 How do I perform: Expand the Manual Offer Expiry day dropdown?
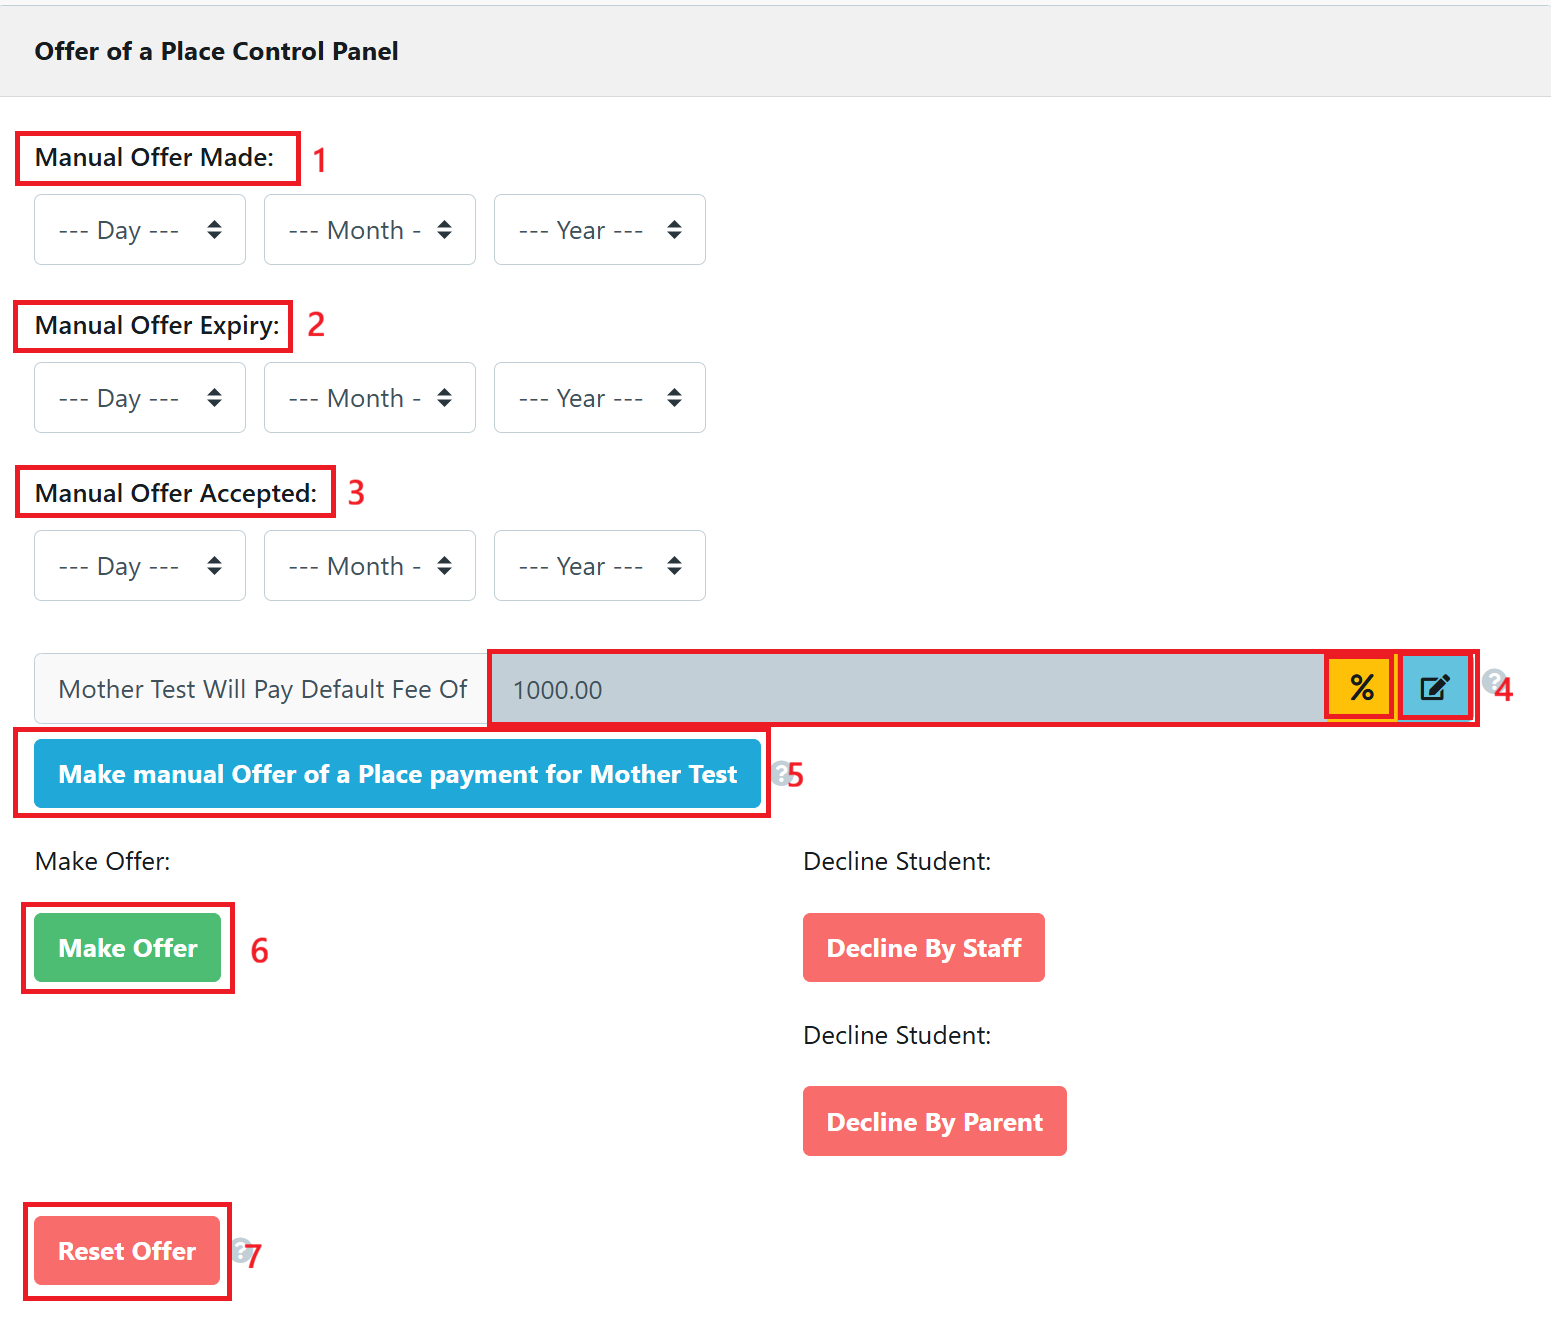pos(140,398)
